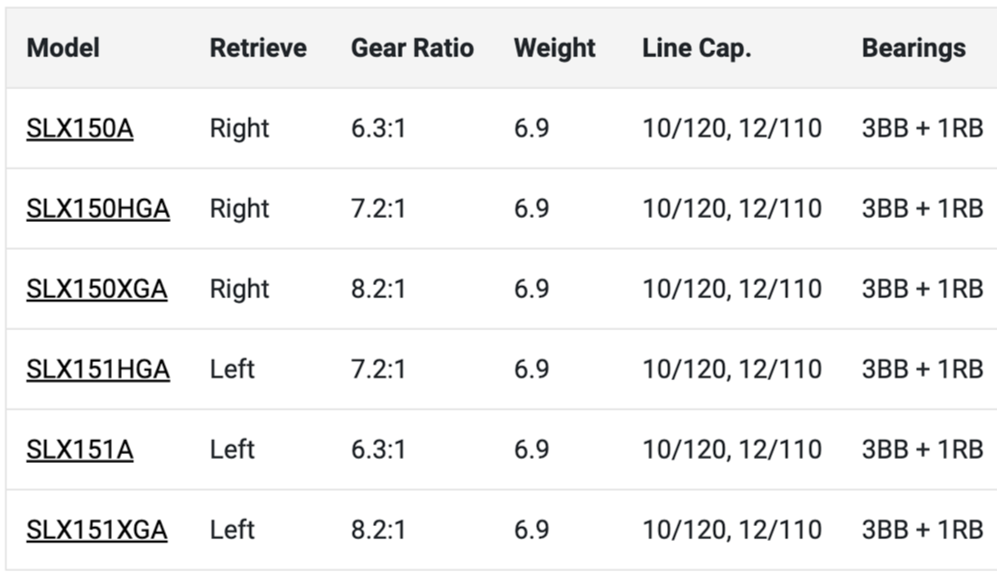Click the SLX150XGA model link
The width and height of the screenshot is (997, 574).
(97, 289)
